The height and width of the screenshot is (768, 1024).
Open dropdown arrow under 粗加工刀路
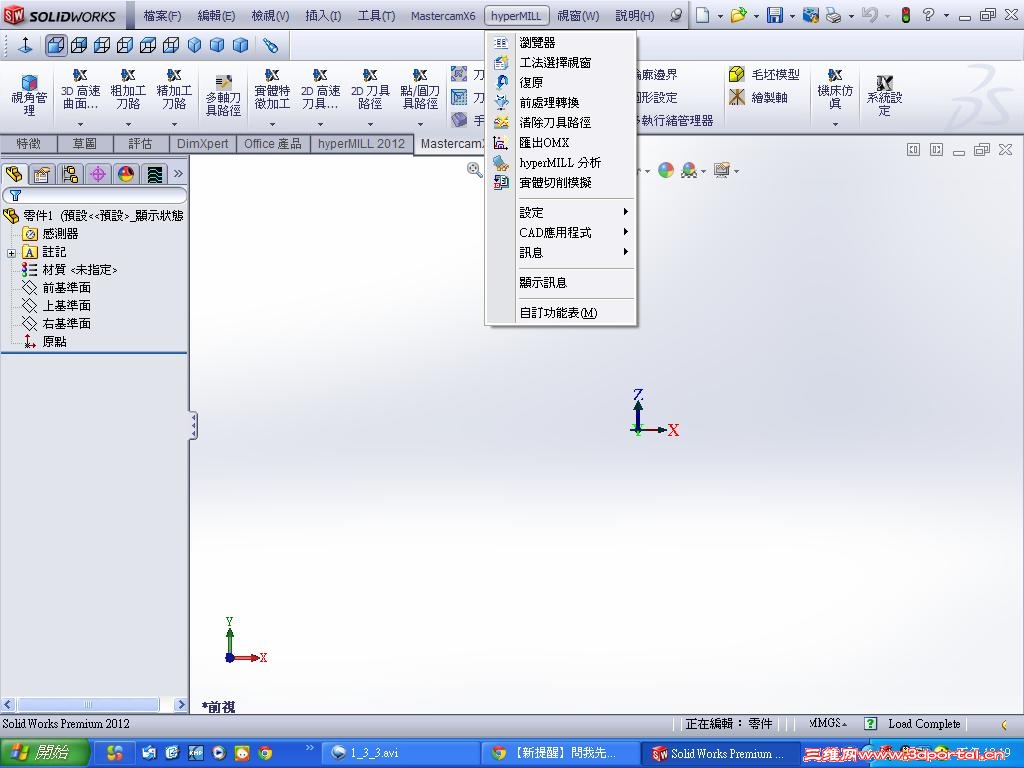point(128,123)
